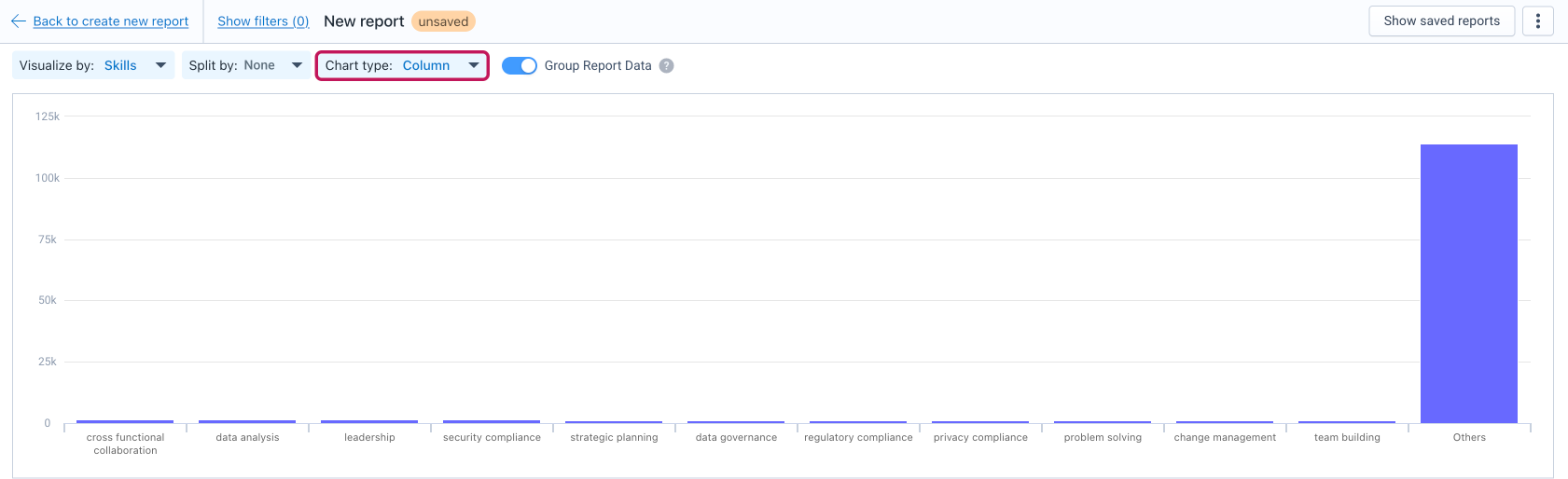
Task: Click the 100k y-axis value
Action: click(47, 178)
